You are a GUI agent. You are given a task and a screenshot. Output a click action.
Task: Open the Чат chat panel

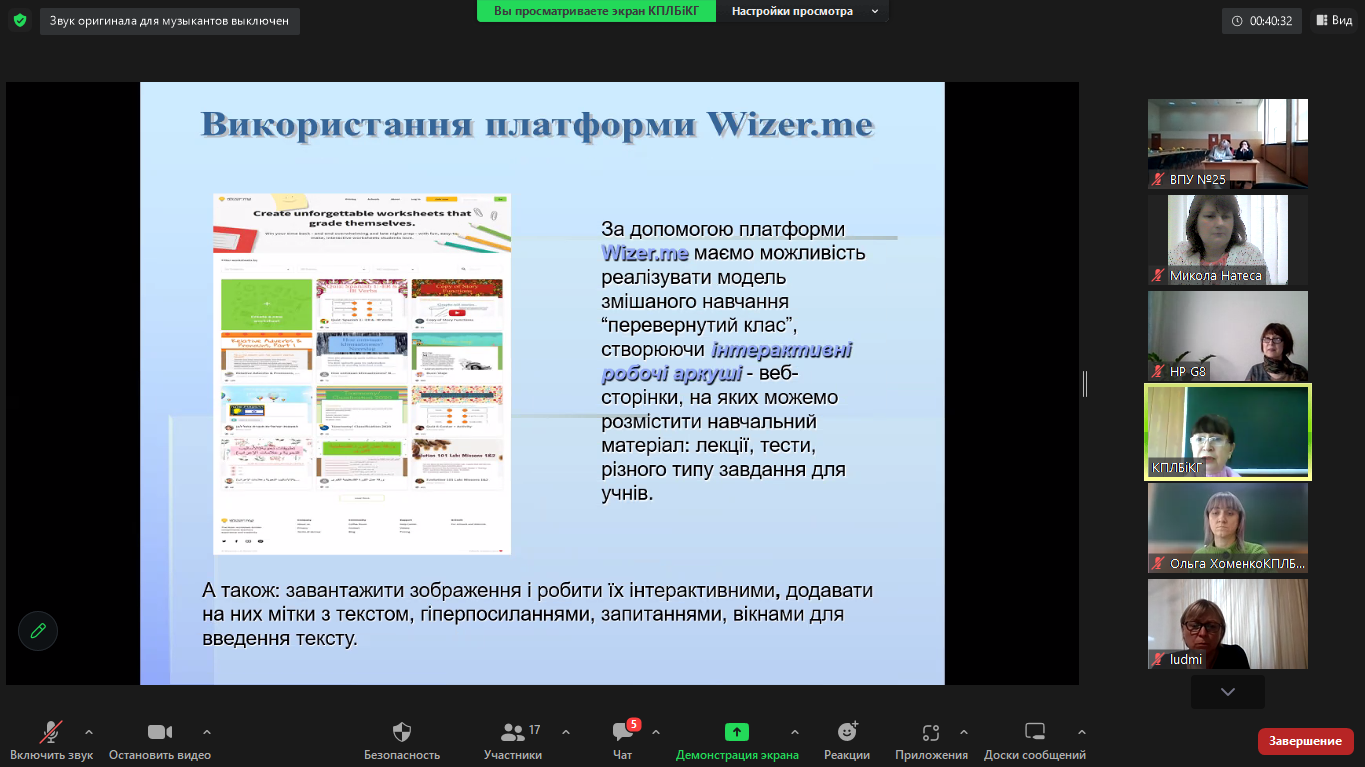(623, 741)
